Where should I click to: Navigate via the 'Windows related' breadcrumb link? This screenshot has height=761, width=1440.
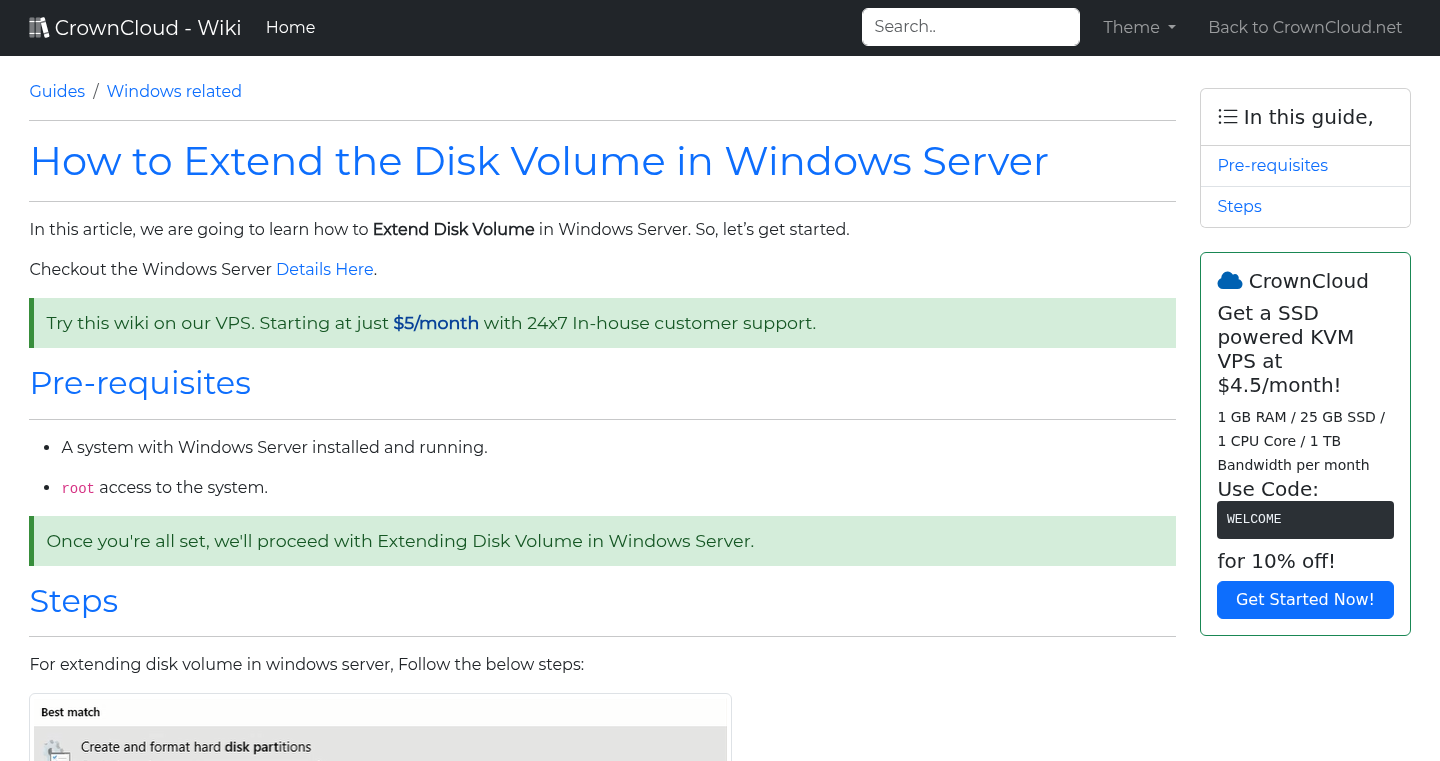pyautogui.click(x=174, y=91)
